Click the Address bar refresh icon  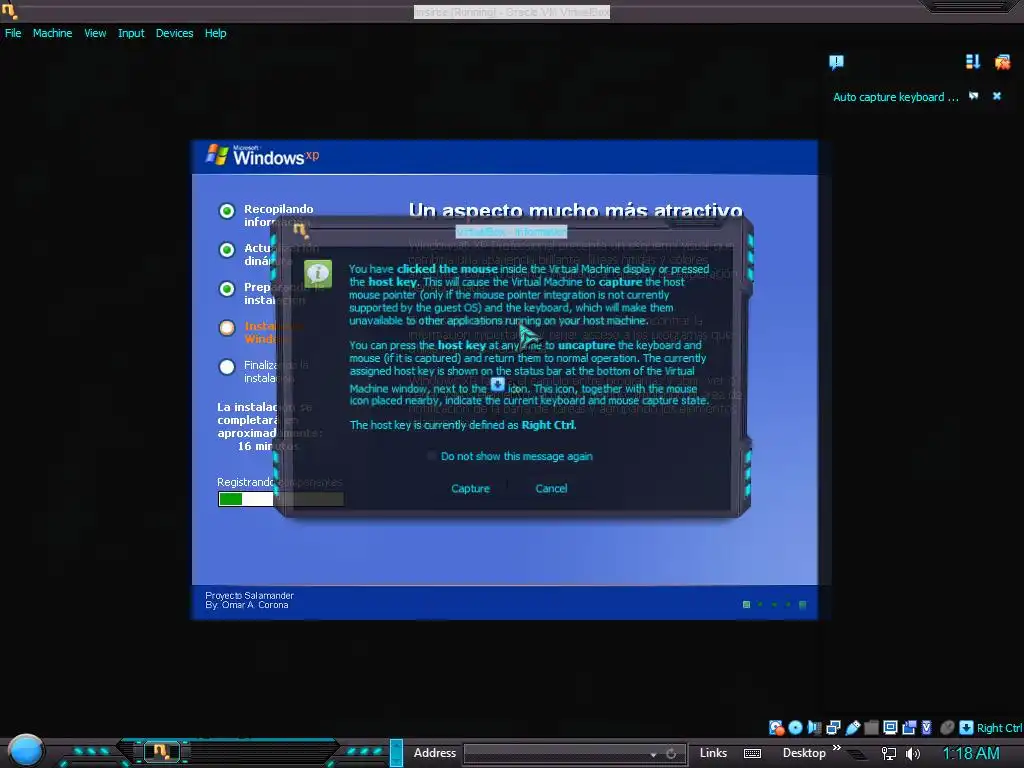[671, 754]
